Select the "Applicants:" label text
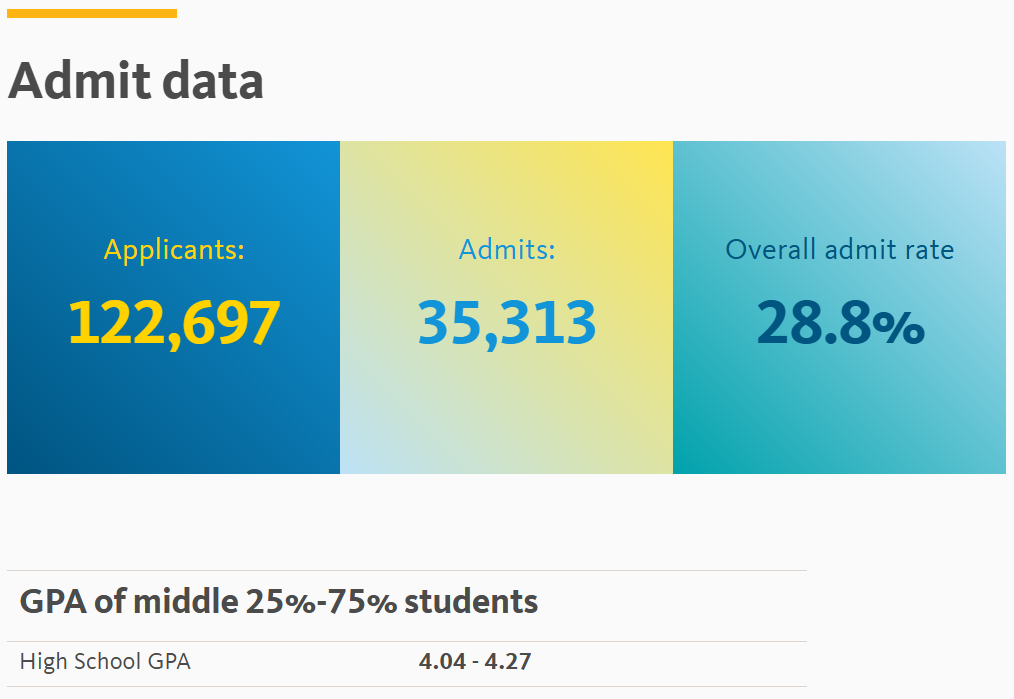1014x699 pixels. coord(174,250)
